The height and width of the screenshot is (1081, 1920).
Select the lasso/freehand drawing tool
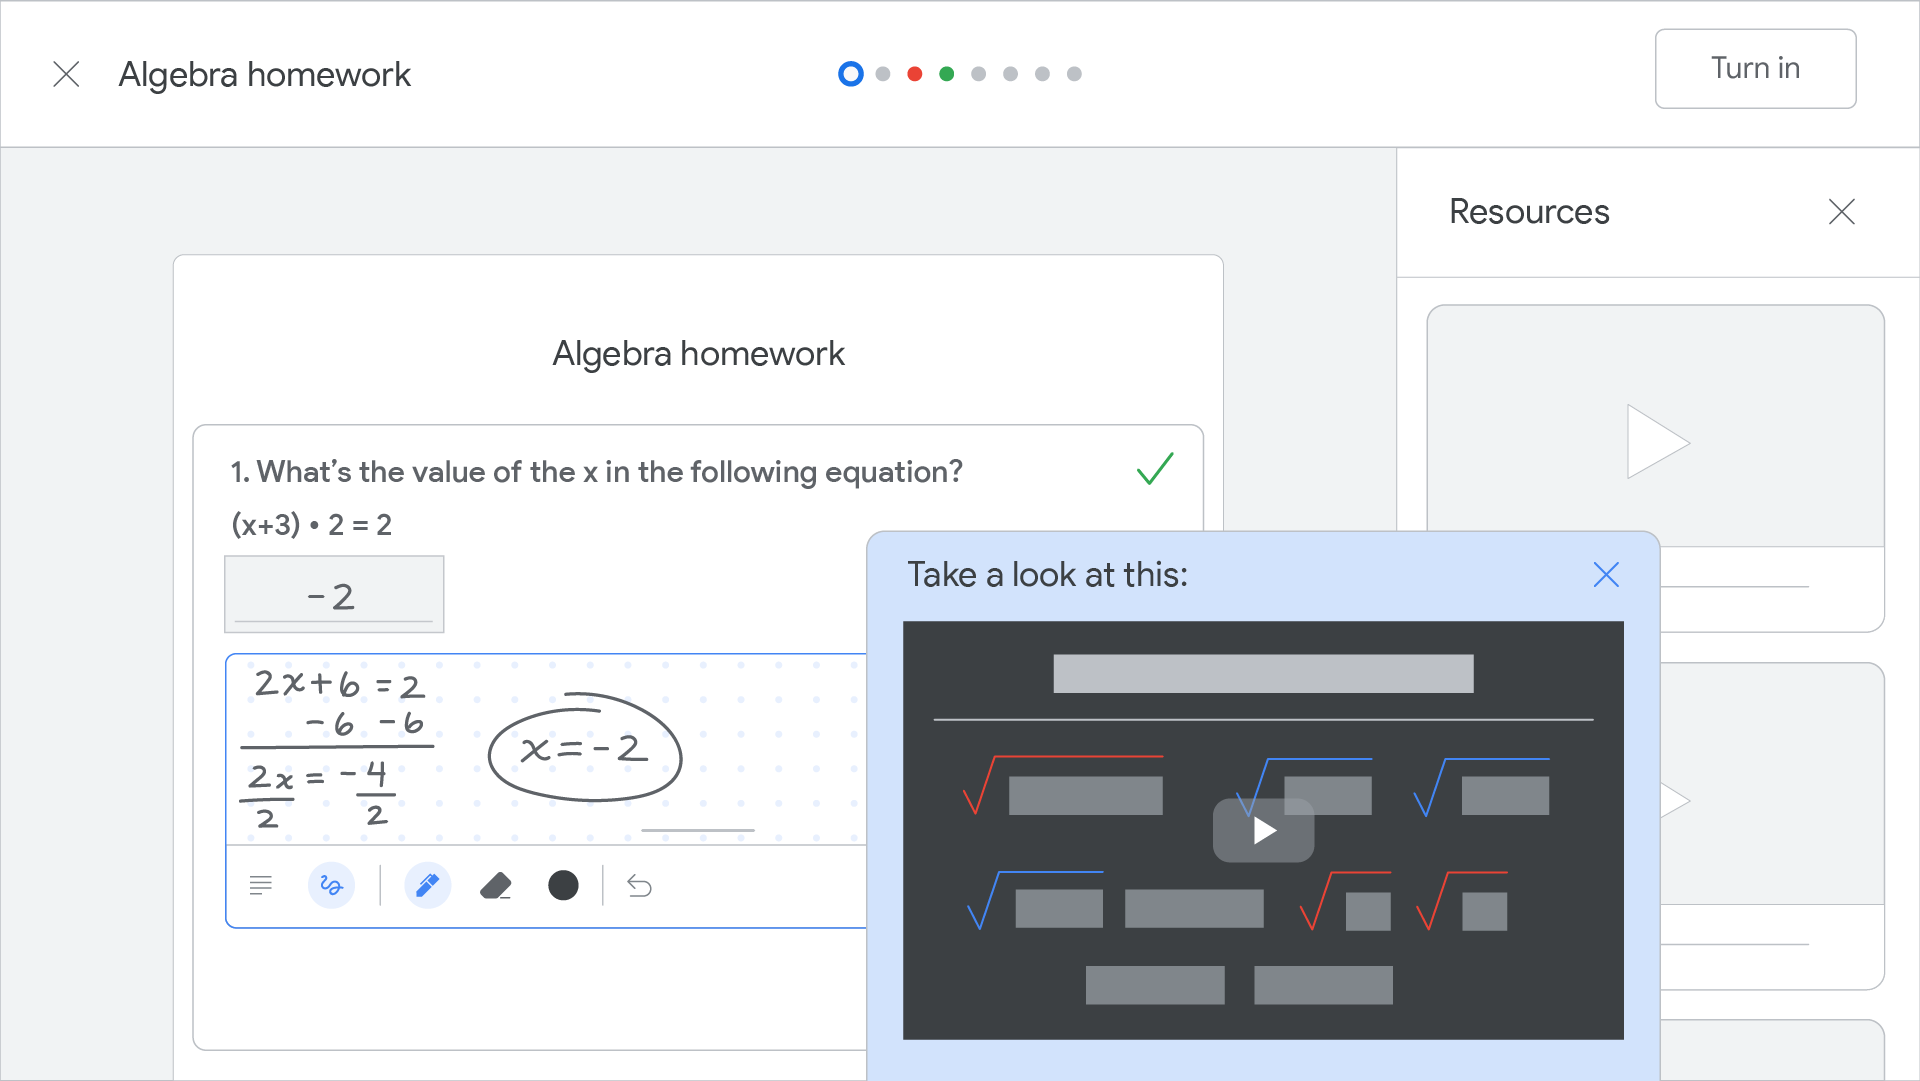pos(330,886)
